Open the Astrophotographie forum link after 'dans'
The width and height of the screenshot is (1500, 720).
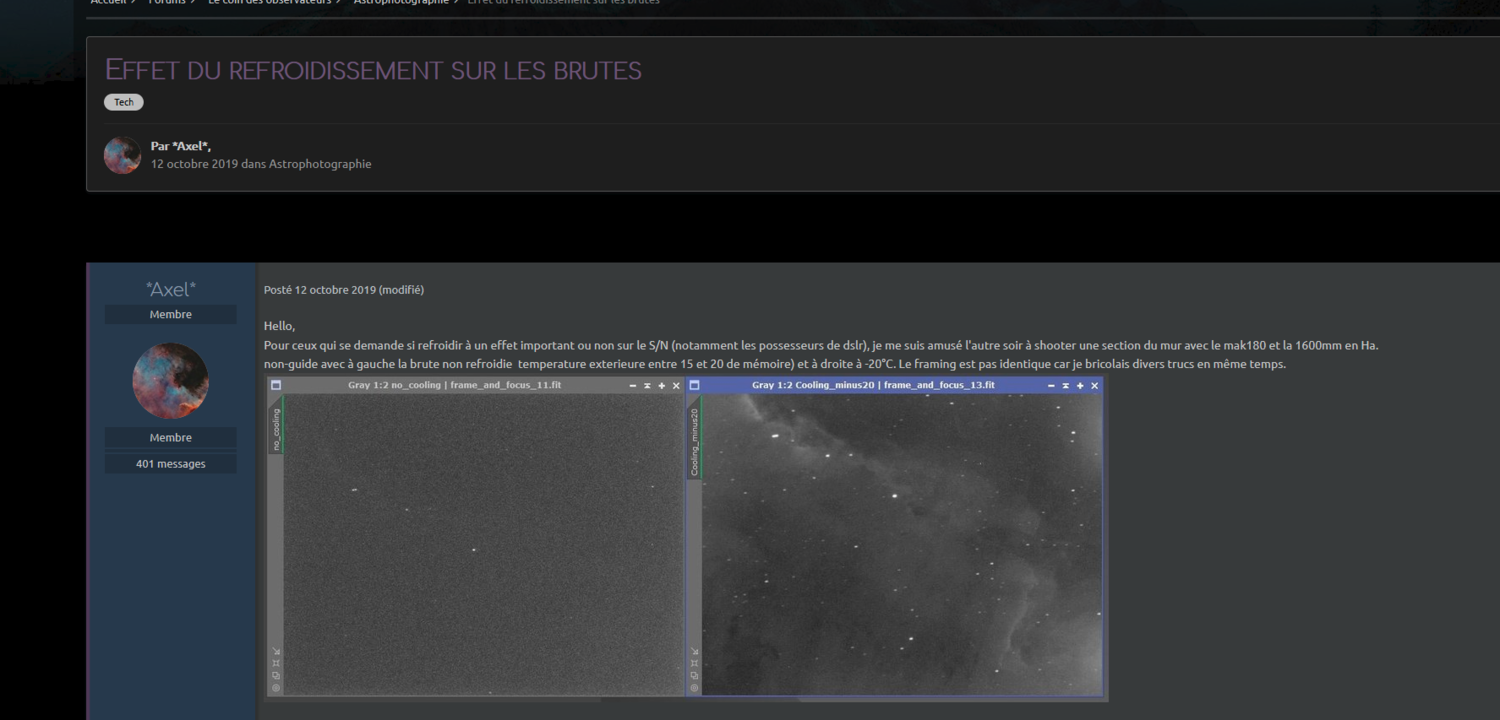[x=320, y=164]
